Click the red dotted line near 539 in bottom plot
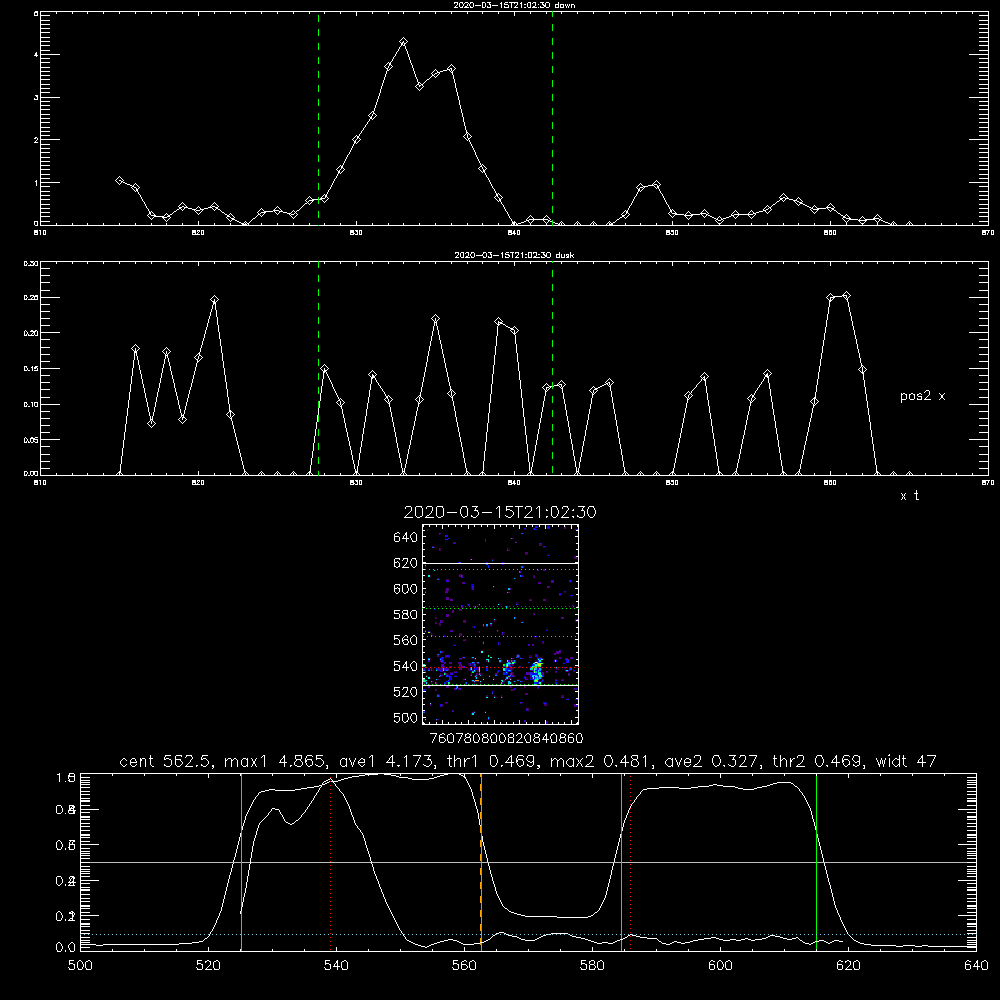1000x1000 pixels. (x=330, y=862)
